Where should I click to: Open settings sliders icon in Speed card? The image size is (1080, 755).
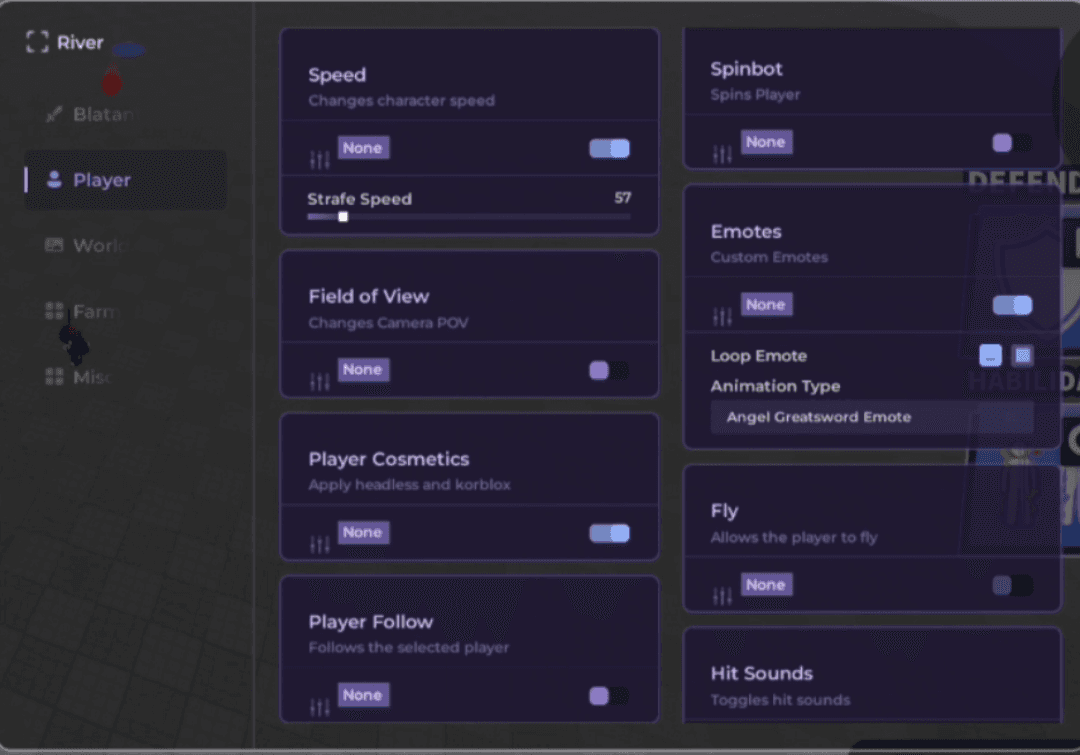(x=320, y=159)
